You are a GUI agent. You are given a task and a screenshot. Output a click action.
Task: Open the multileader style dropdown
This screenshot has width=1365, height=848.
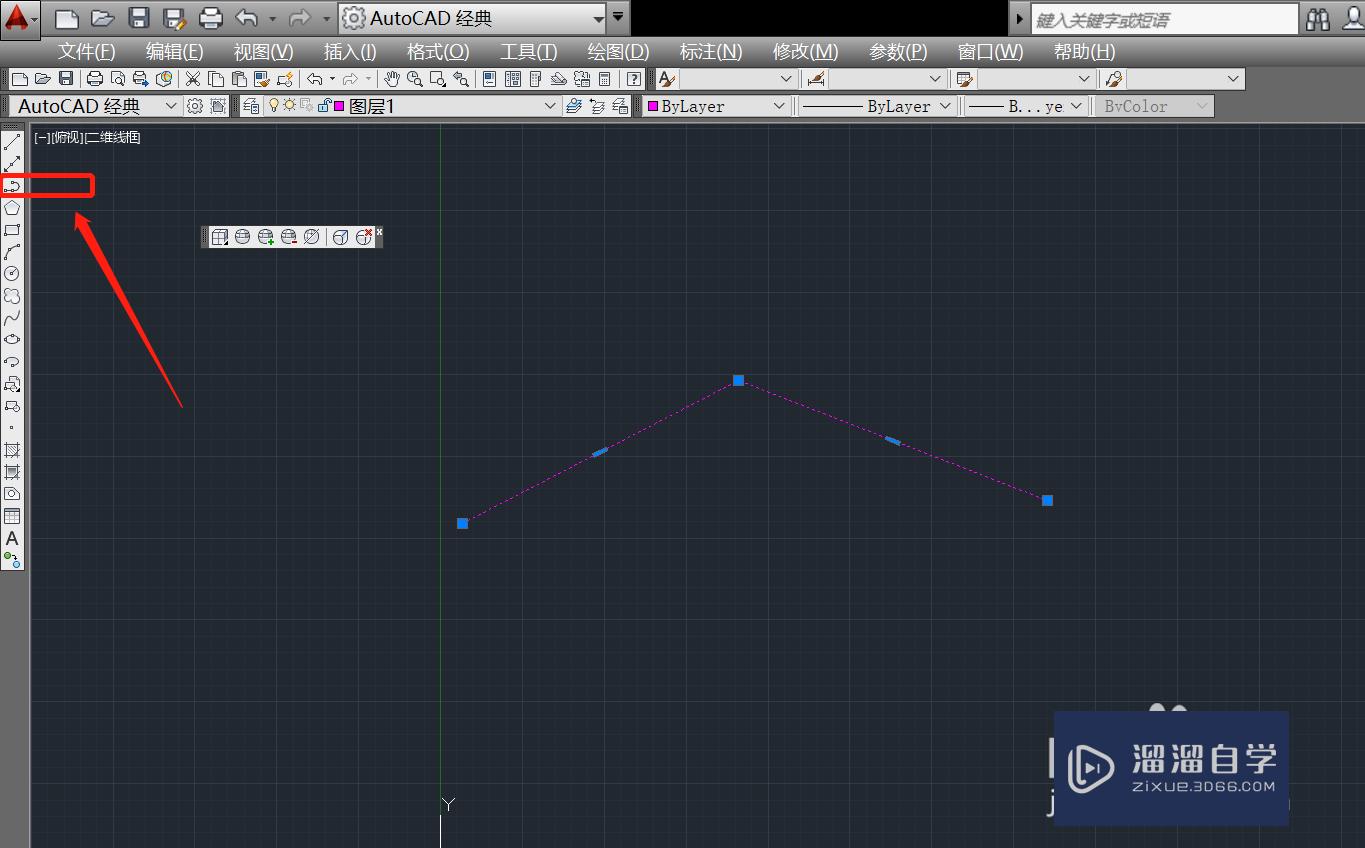[x=1185, y=79]
